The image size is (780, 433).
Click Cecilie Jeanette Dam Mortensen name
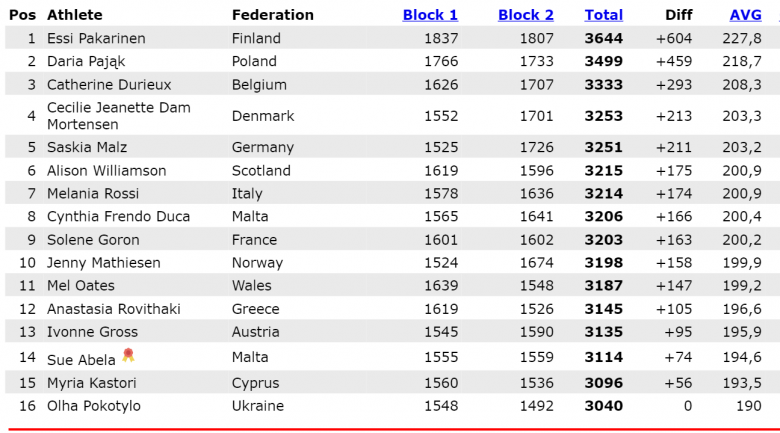118,116
